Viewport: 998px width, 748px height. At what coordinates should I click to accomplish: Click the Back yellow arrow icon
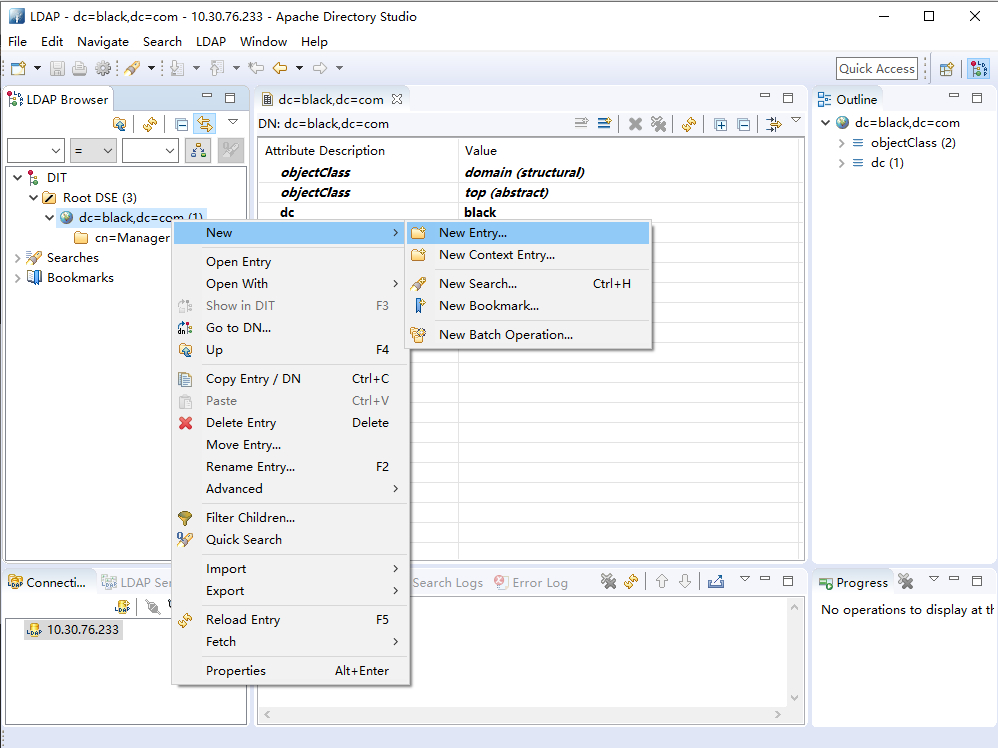point(280,68)
